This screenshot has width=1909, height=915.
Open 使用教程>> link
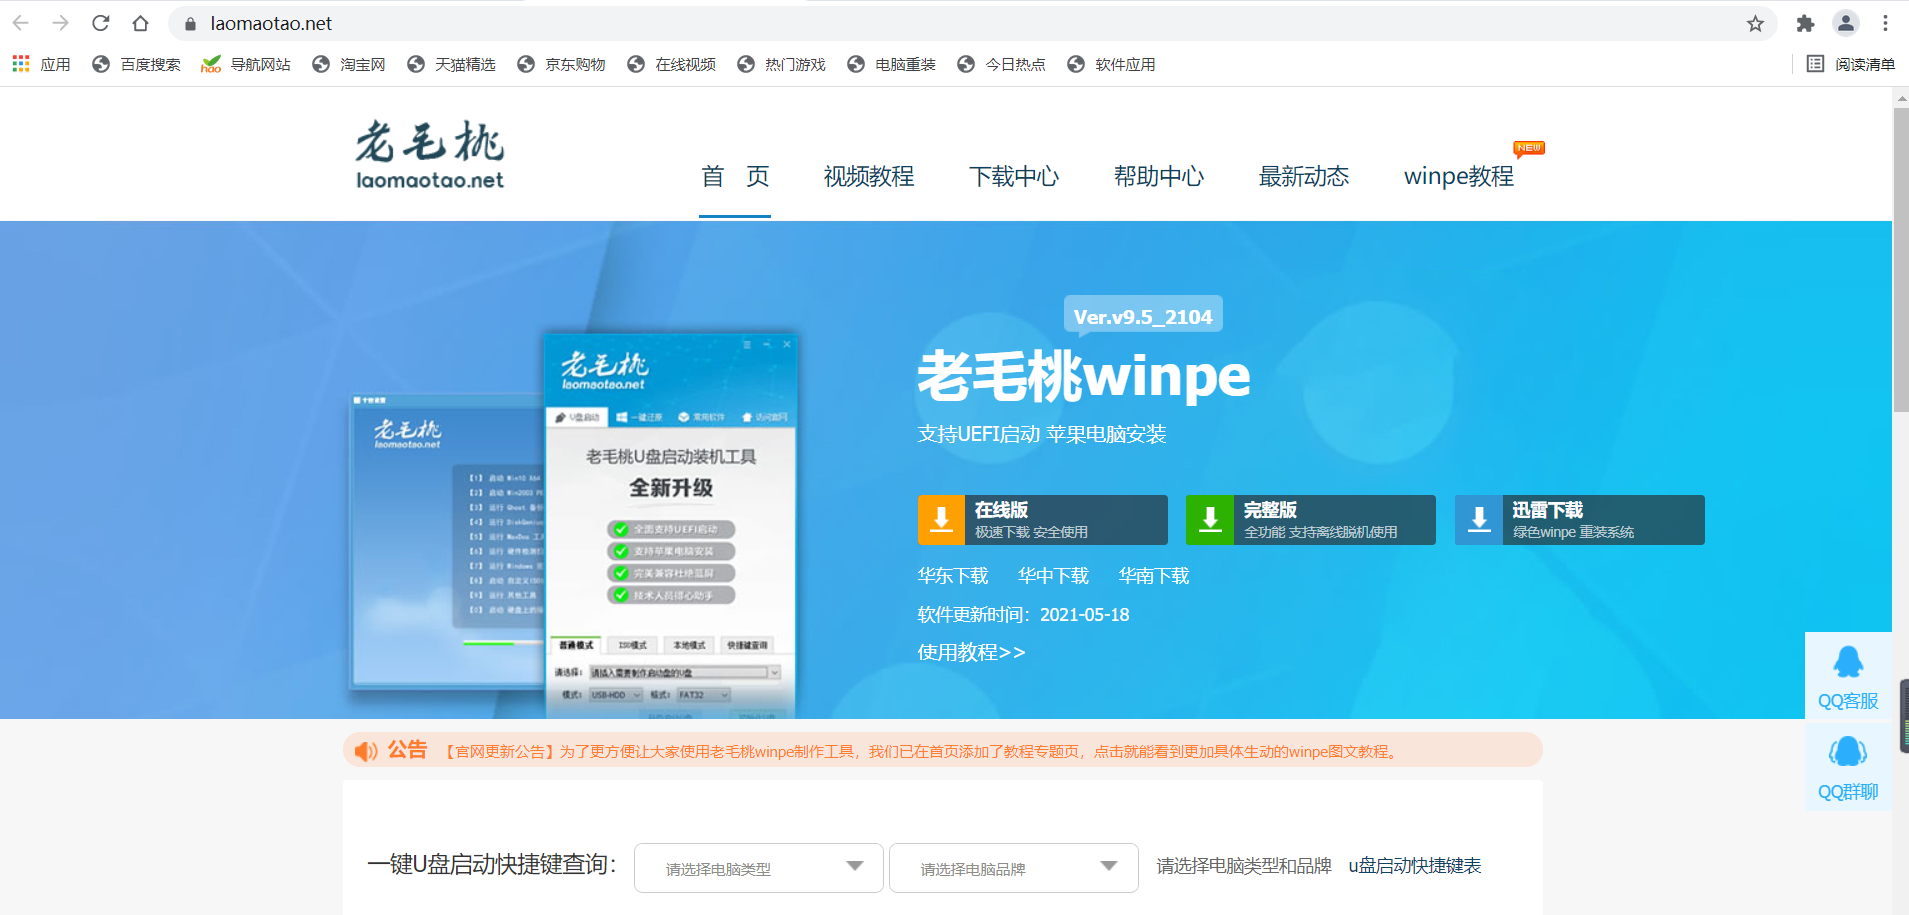tap(971, 652)
